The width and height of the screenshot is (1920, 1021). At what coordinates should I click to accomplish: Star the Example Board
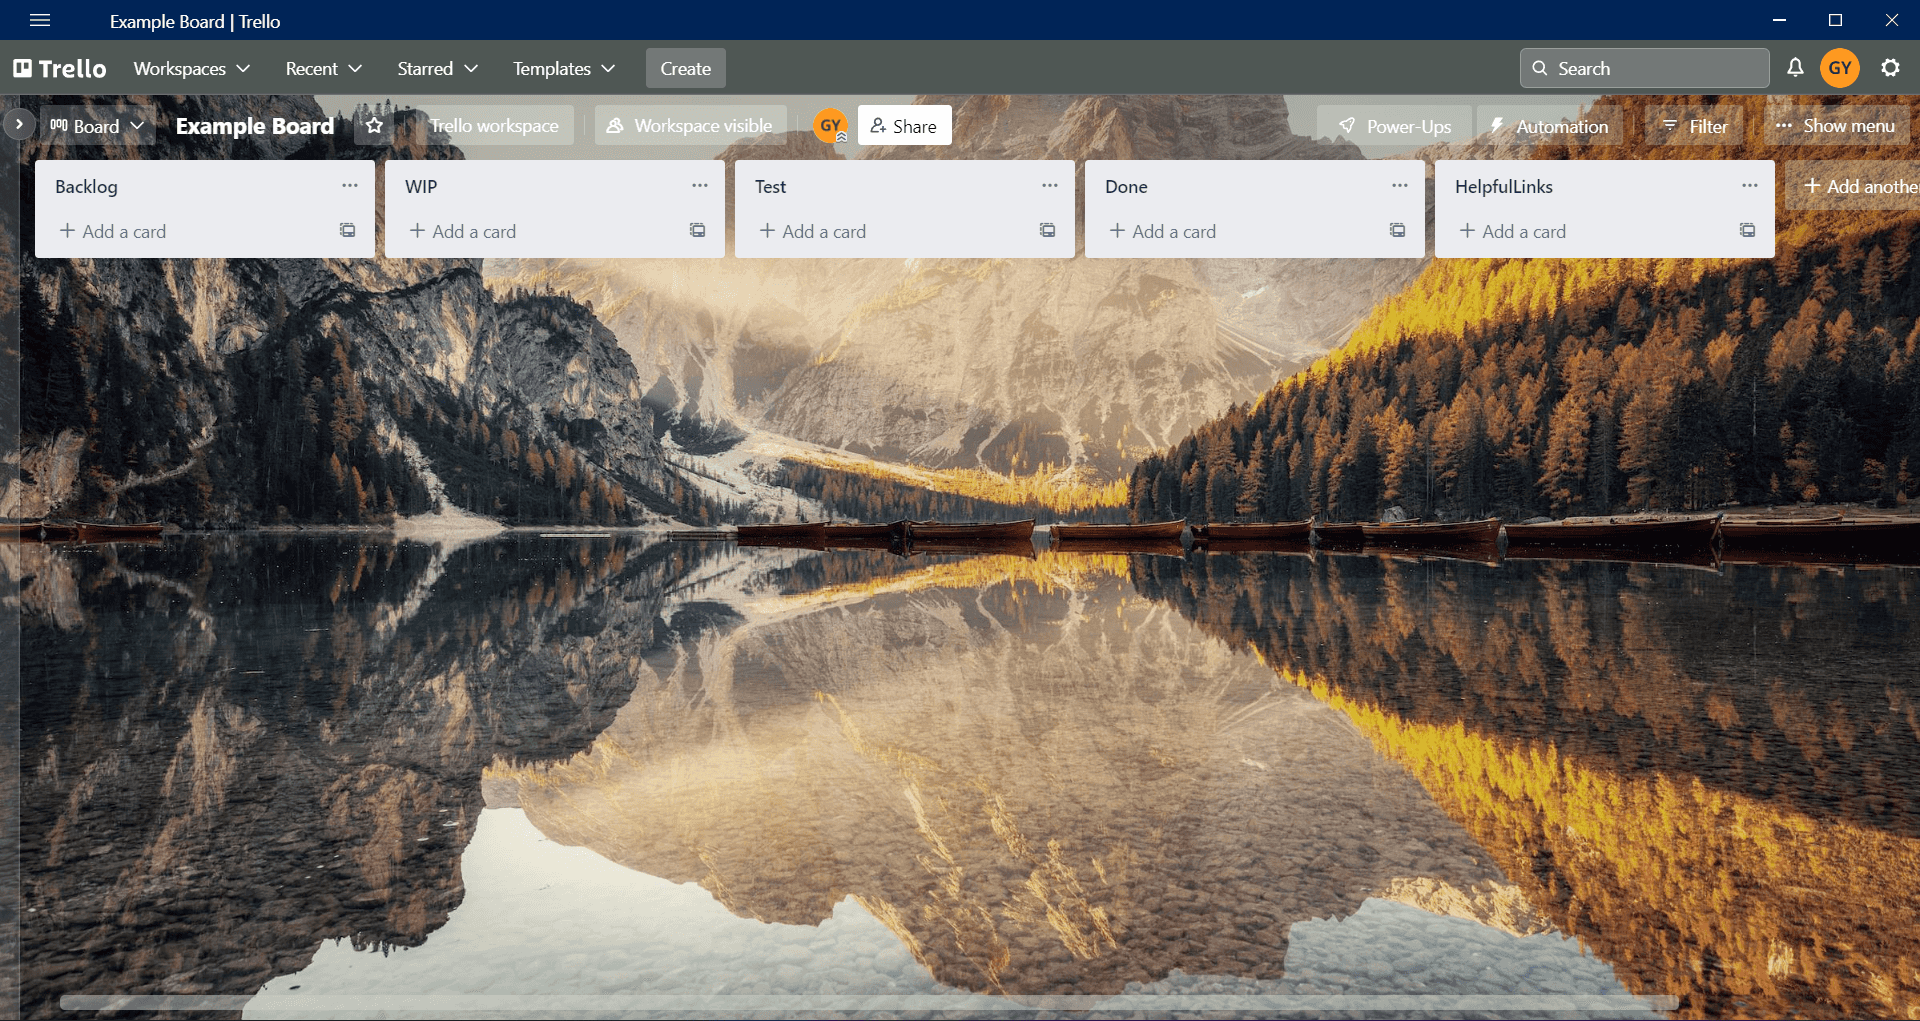pos(374,126)
